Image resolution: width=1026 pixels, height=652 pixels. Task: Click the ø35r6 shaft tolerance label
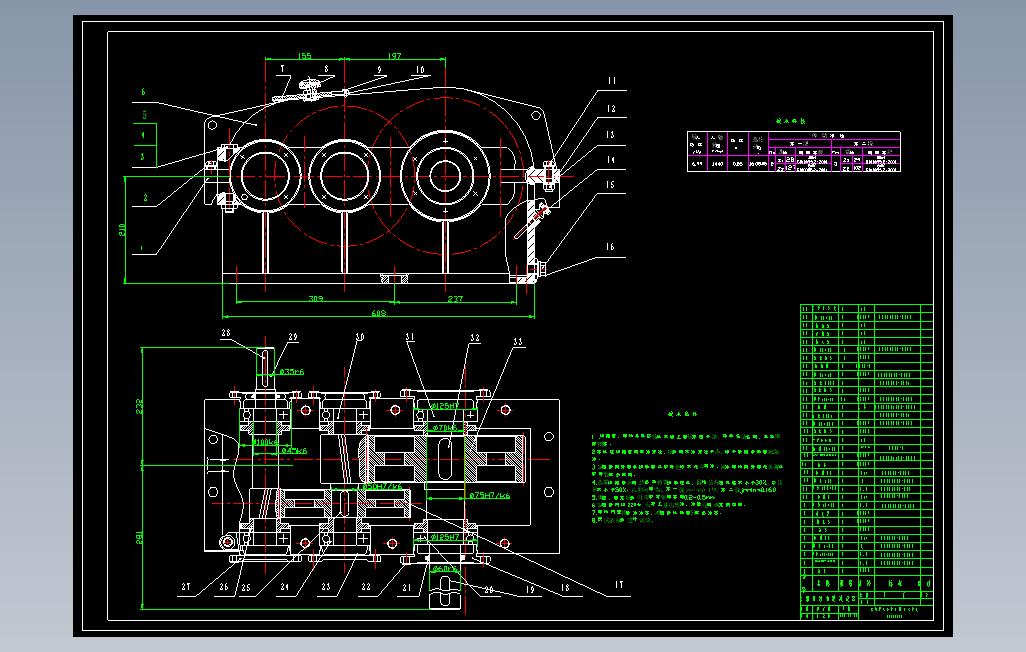tap(292, 372)
